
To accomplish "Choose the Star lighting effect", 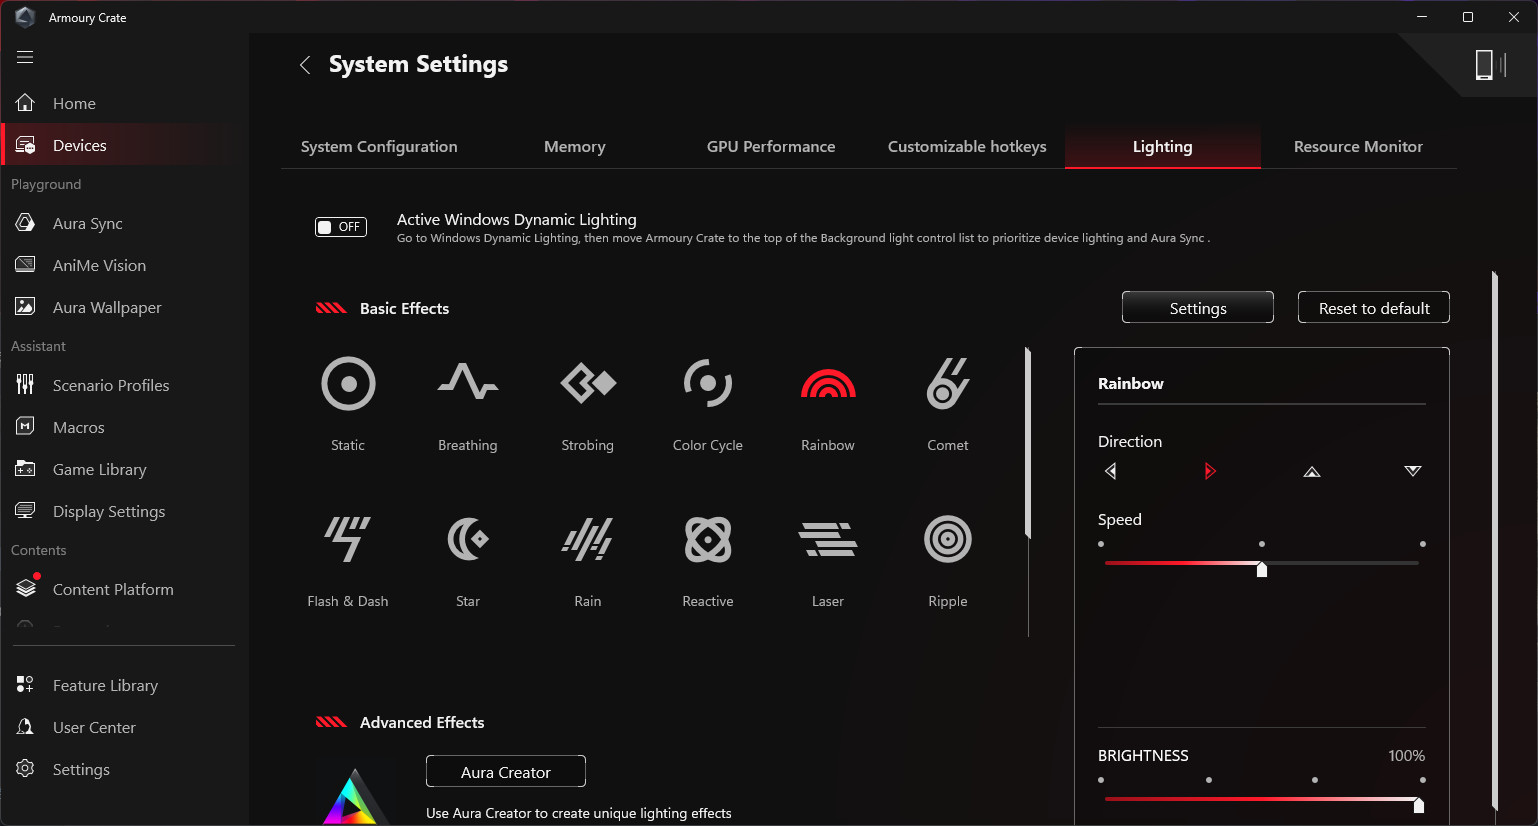I will (x=468, y=540).
